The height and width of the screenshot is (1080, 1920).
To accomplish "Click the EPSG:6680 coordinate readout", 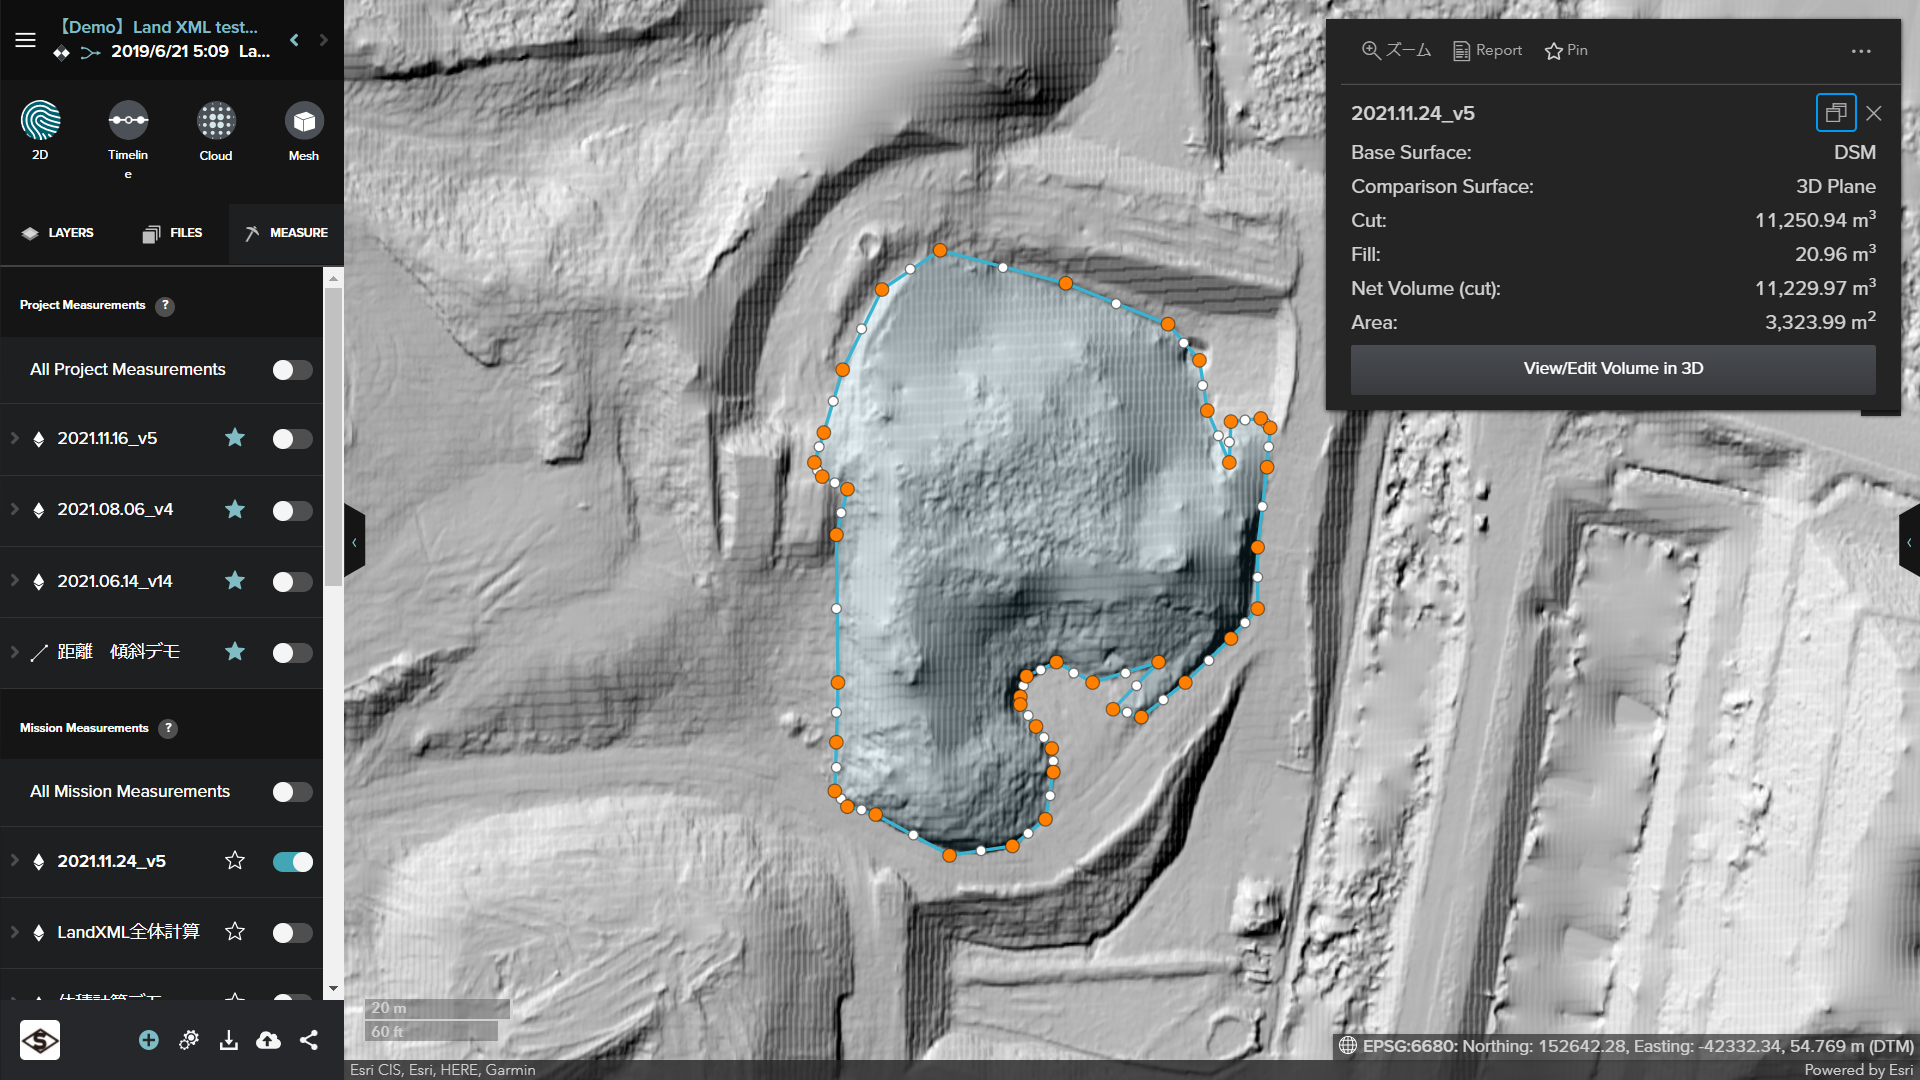I will pyautogui.click(x=1638, y=1046).
